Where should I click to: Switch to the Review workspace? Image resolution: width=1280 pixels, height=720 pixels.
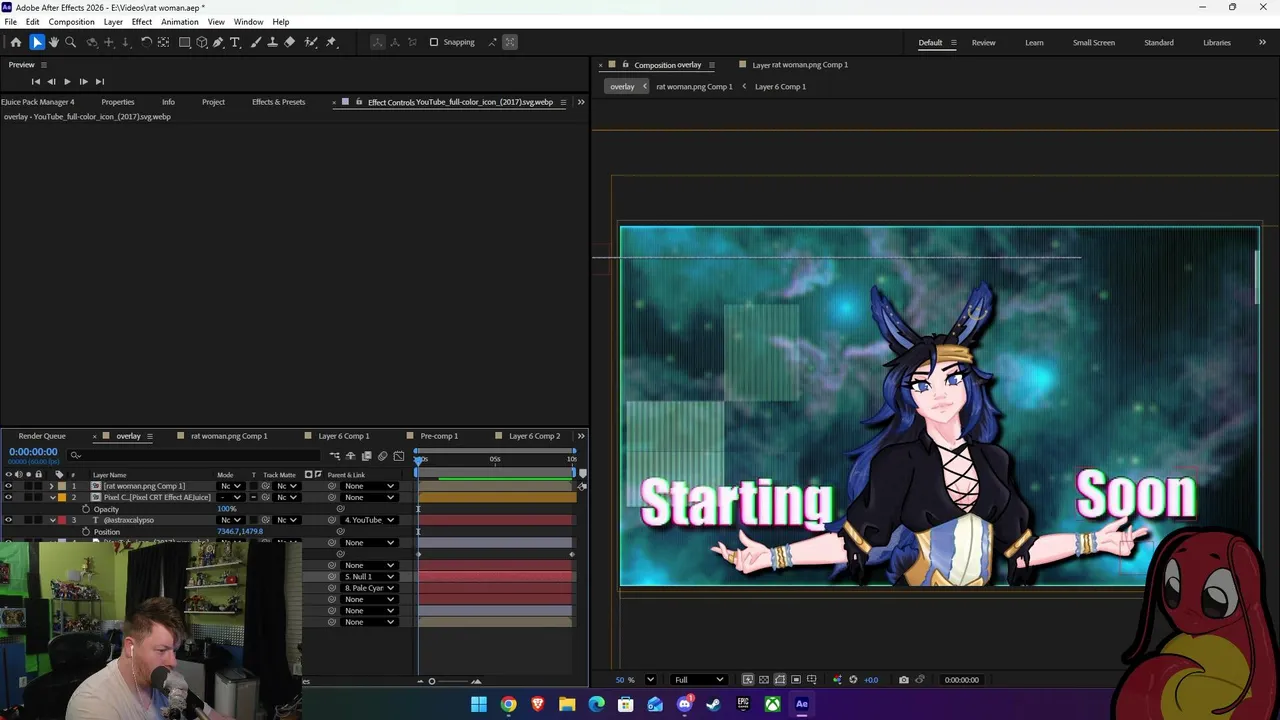coord(983,42)
